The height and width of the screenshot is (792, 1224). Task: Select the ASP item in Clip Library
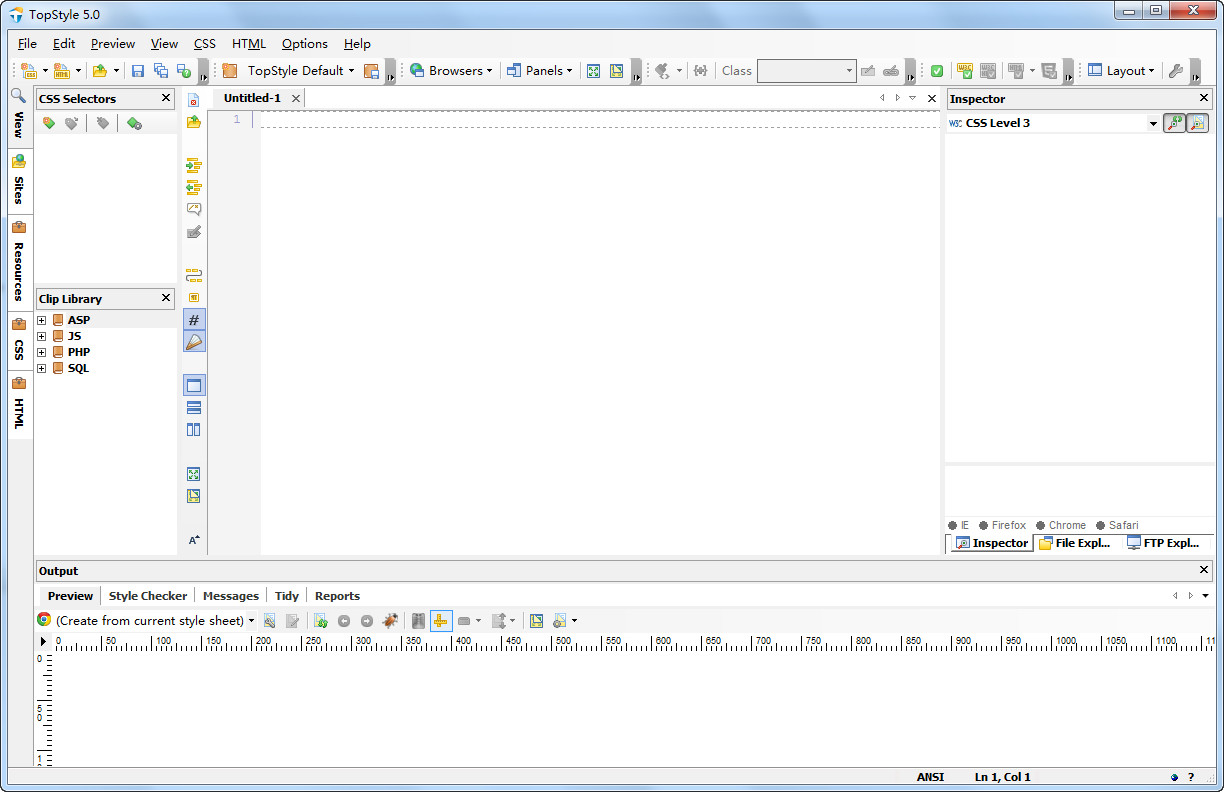79,320
